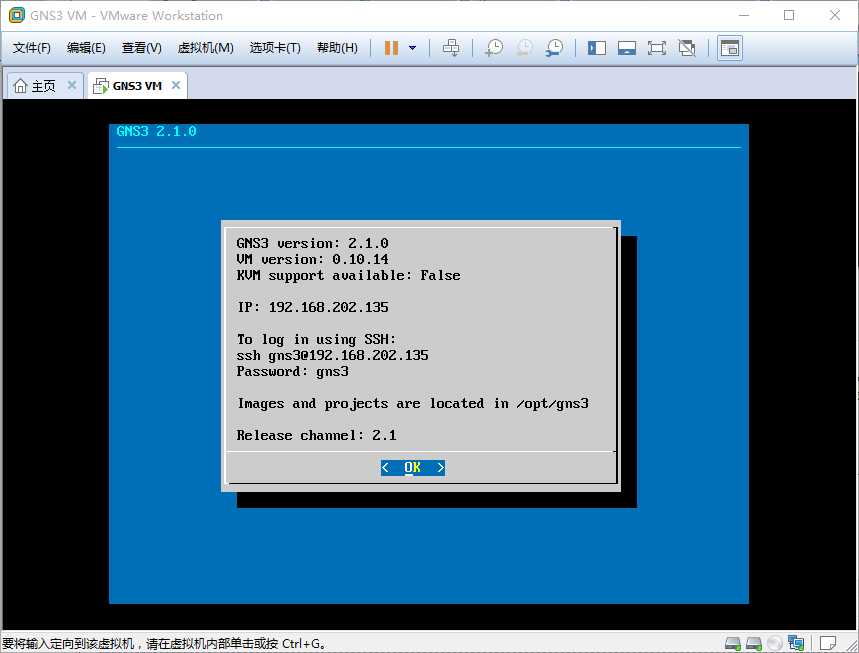Open the 编辑(E) menu

86,48
